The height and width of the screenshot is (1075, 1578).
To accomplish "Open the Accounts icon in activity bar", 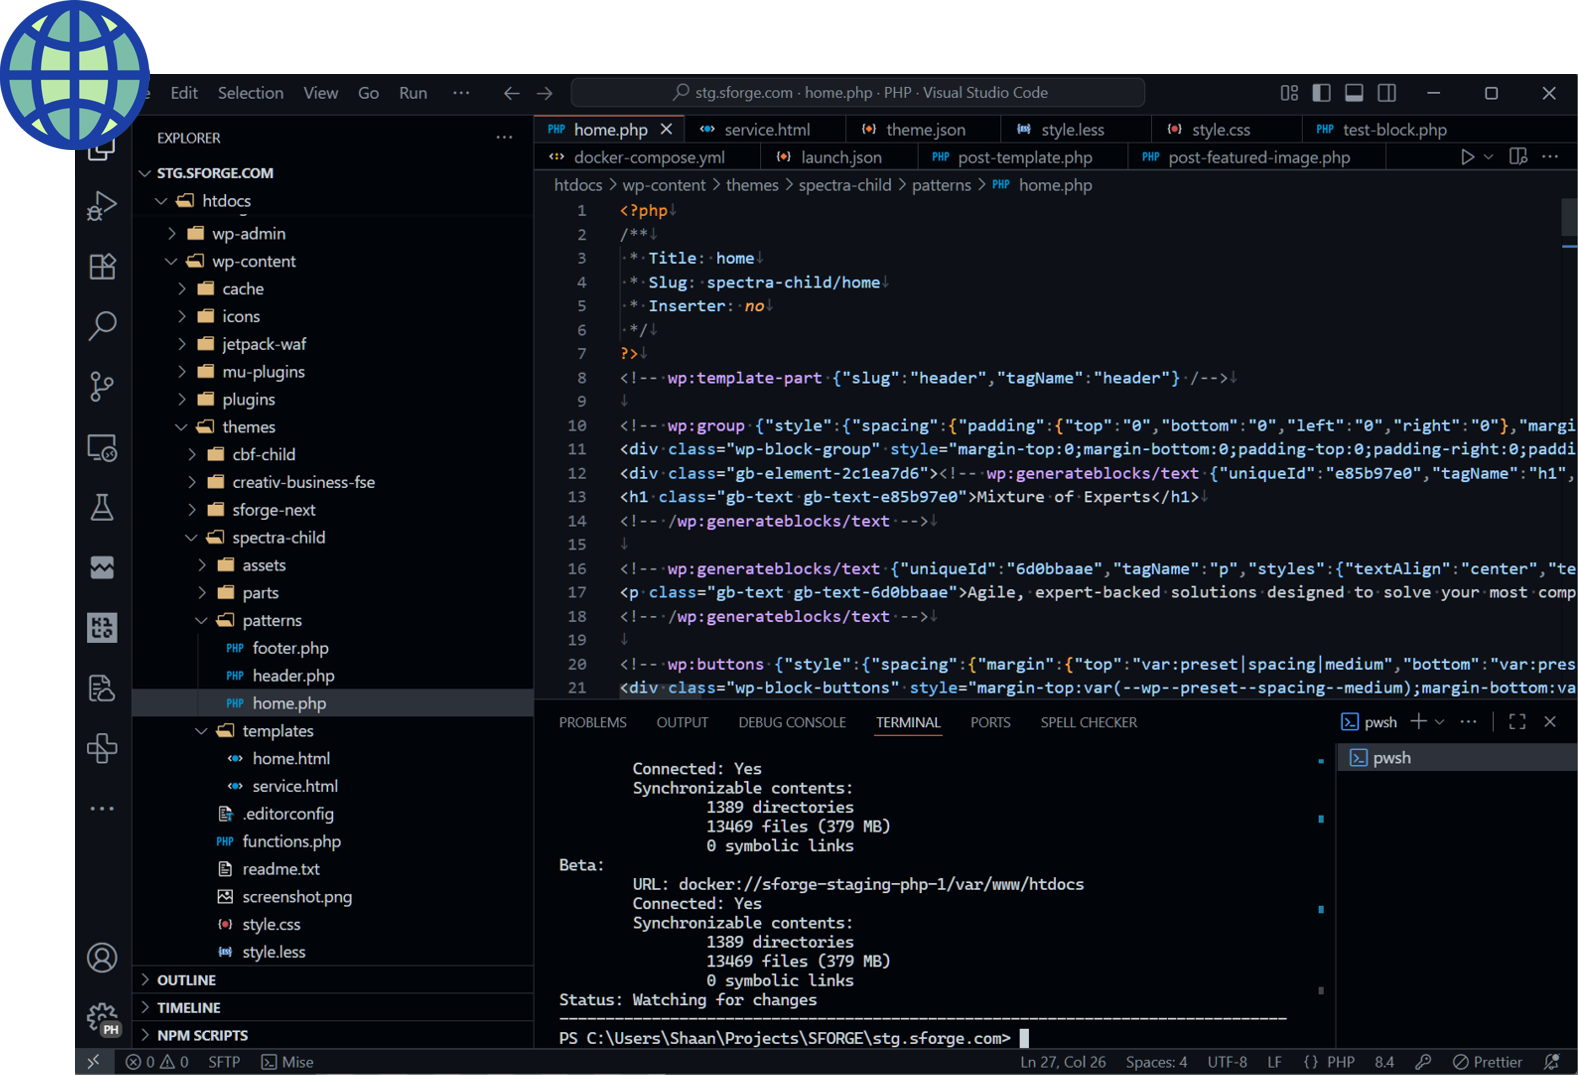I will click(102, 958).
